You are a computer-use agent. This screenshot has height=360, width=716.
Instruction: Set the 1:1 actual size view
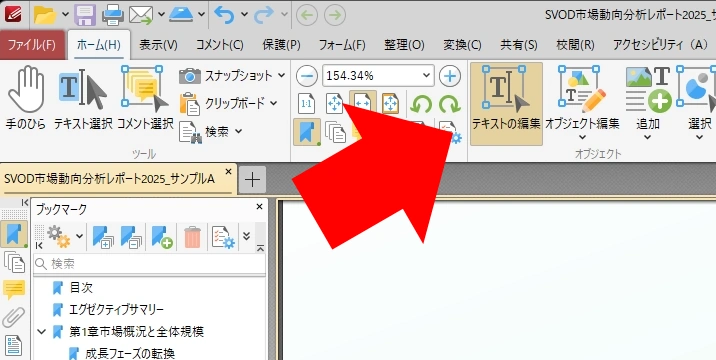[x=306, y=104]
